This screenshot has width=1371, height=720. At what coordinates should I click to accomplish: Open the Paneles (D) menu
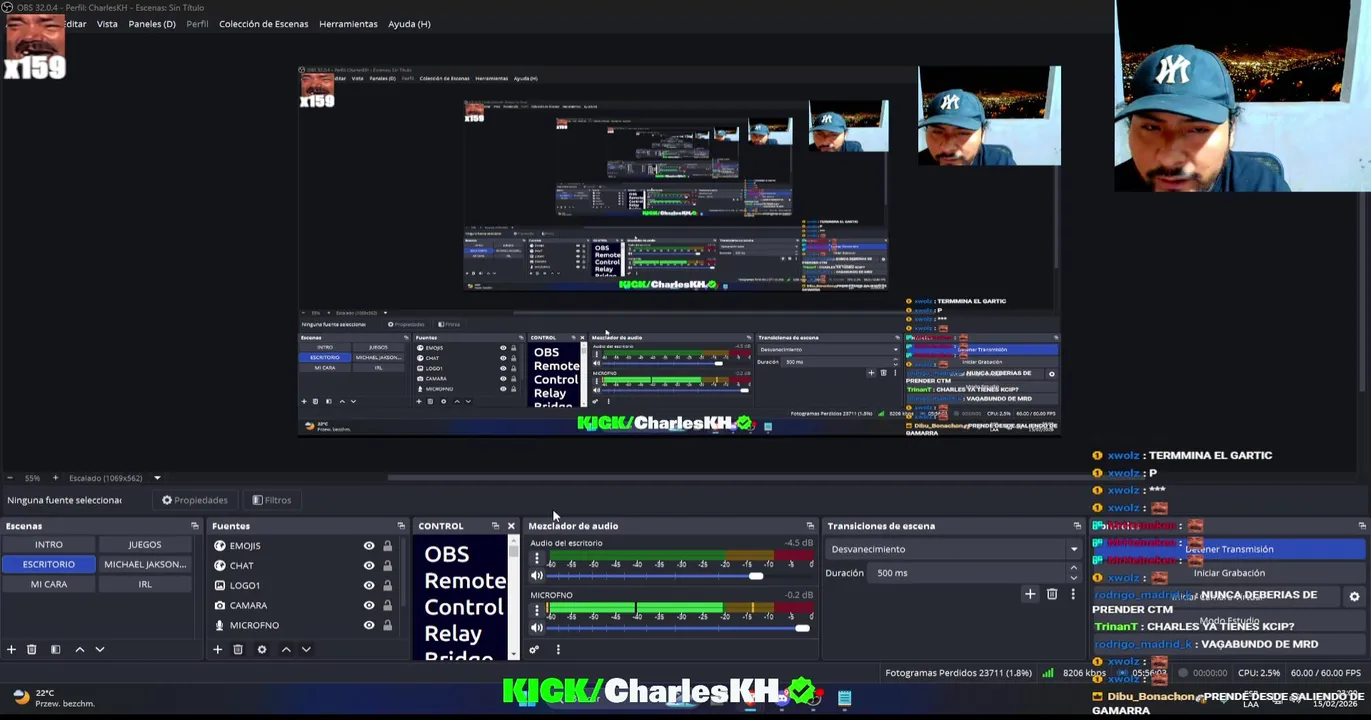(152, 24)
